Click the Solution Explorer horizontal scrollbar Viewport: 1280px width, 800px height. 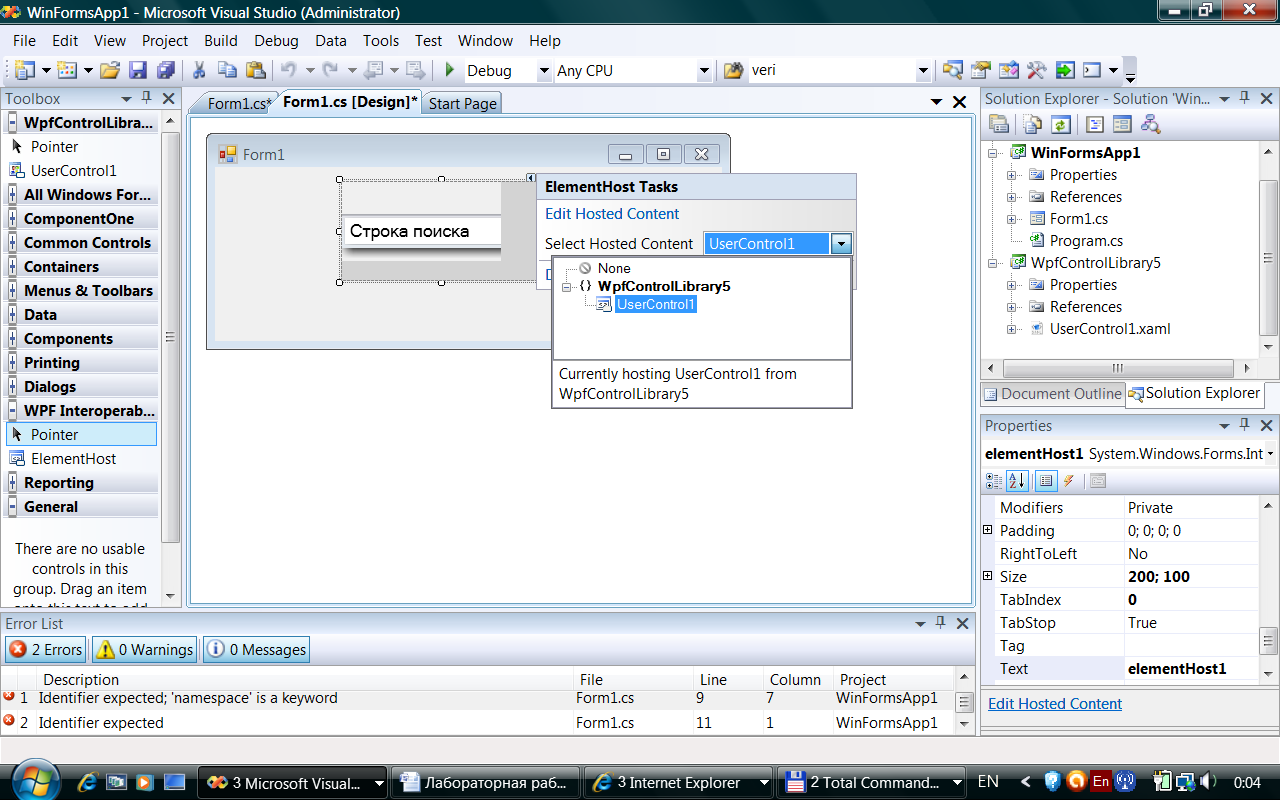(x=1117, y=368)
